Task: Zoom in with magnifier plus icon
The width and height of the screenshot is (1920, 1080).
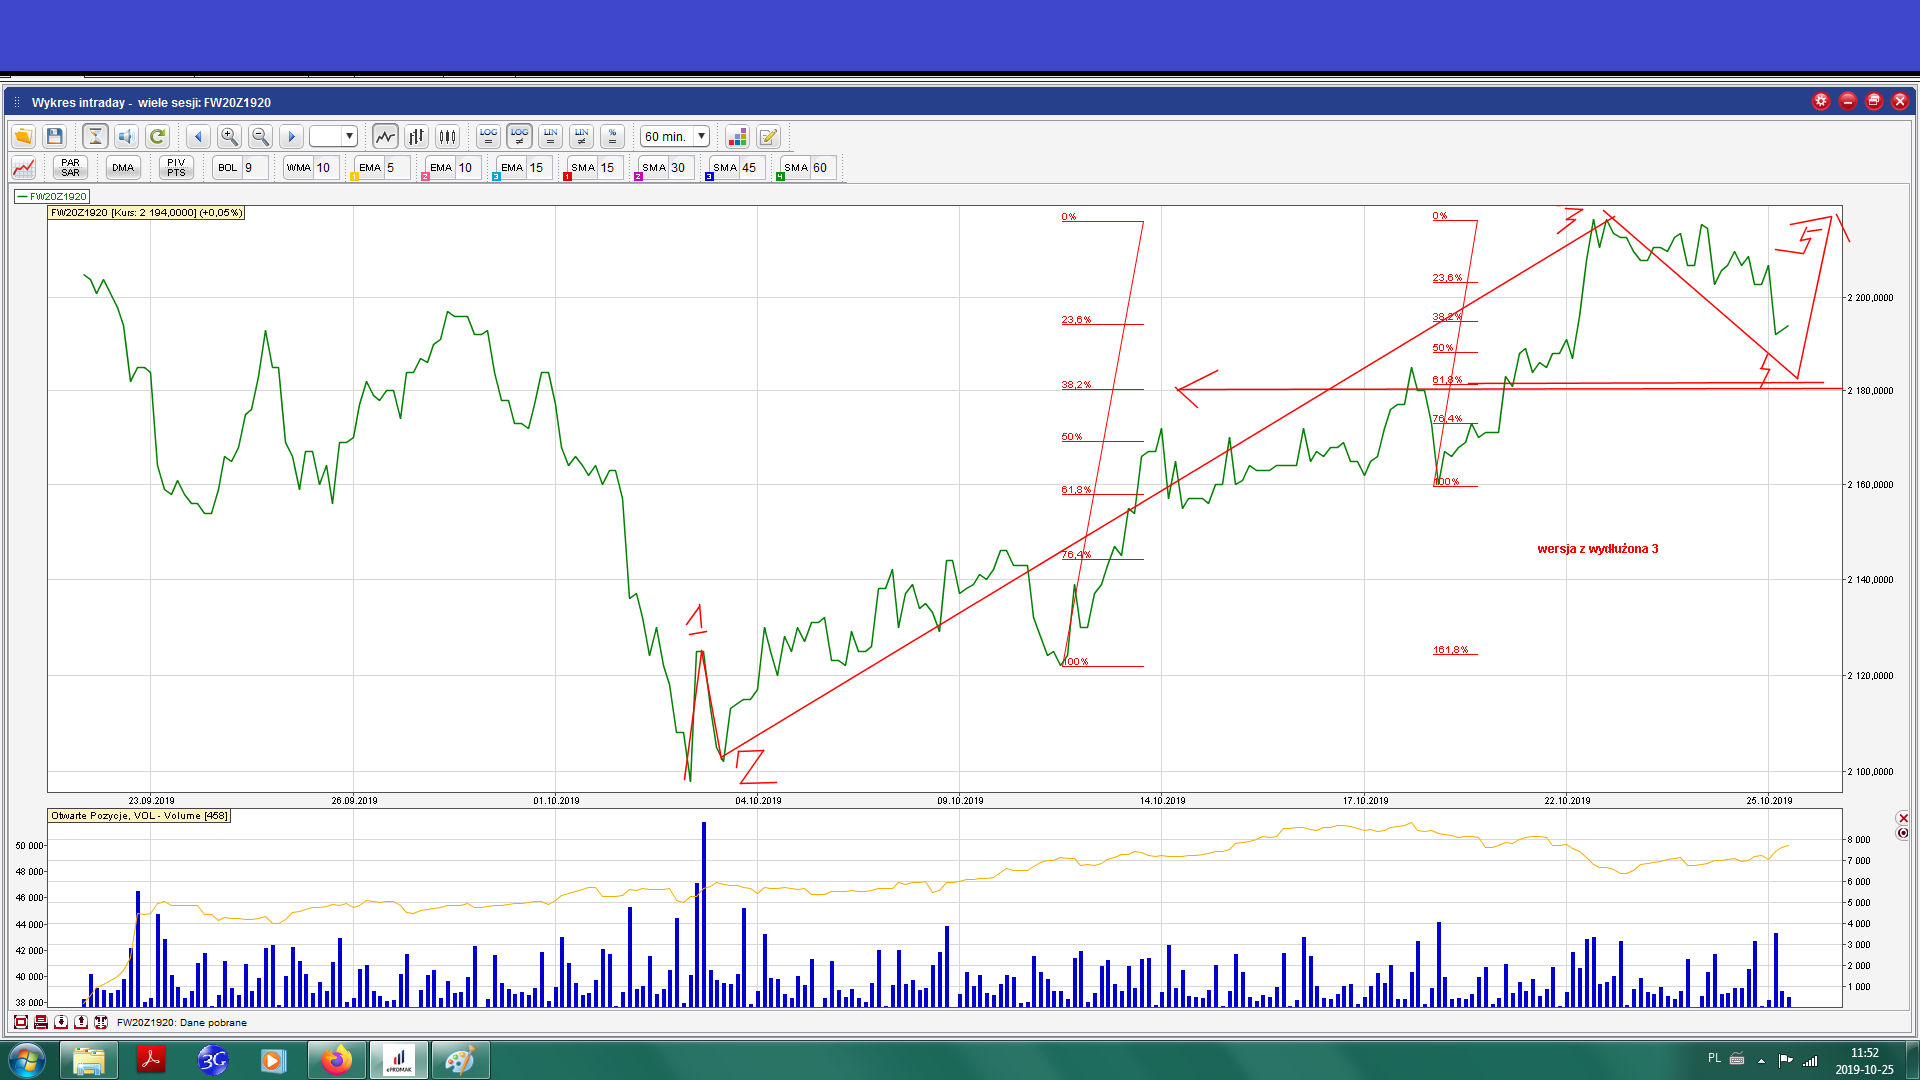Action: pyautogui.click(x=229, y=136)
